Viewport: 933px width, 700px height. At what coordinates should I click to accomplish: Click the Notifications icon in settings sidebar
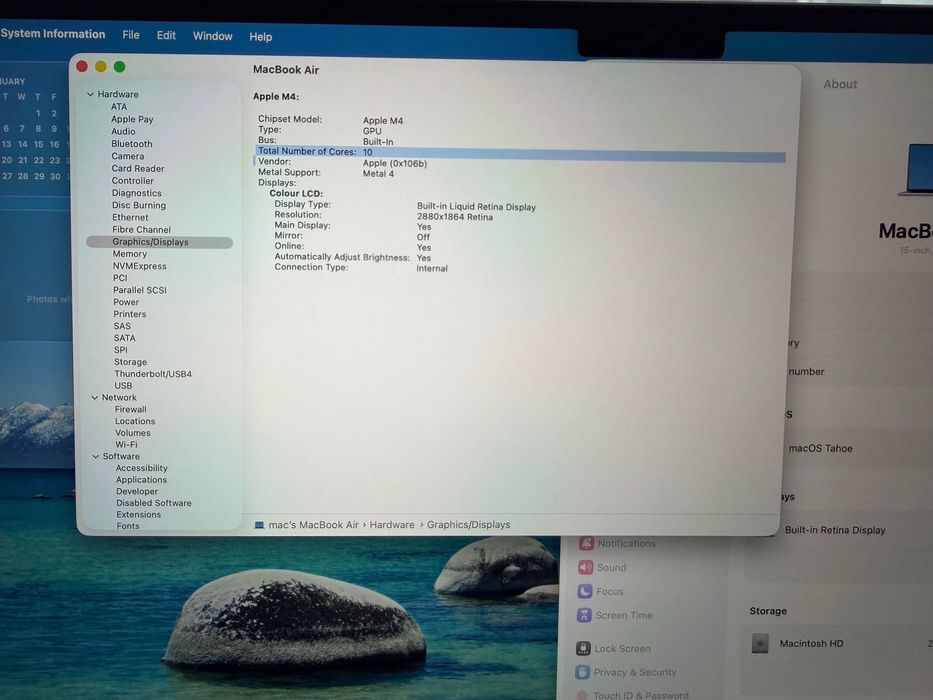[586, 543]
